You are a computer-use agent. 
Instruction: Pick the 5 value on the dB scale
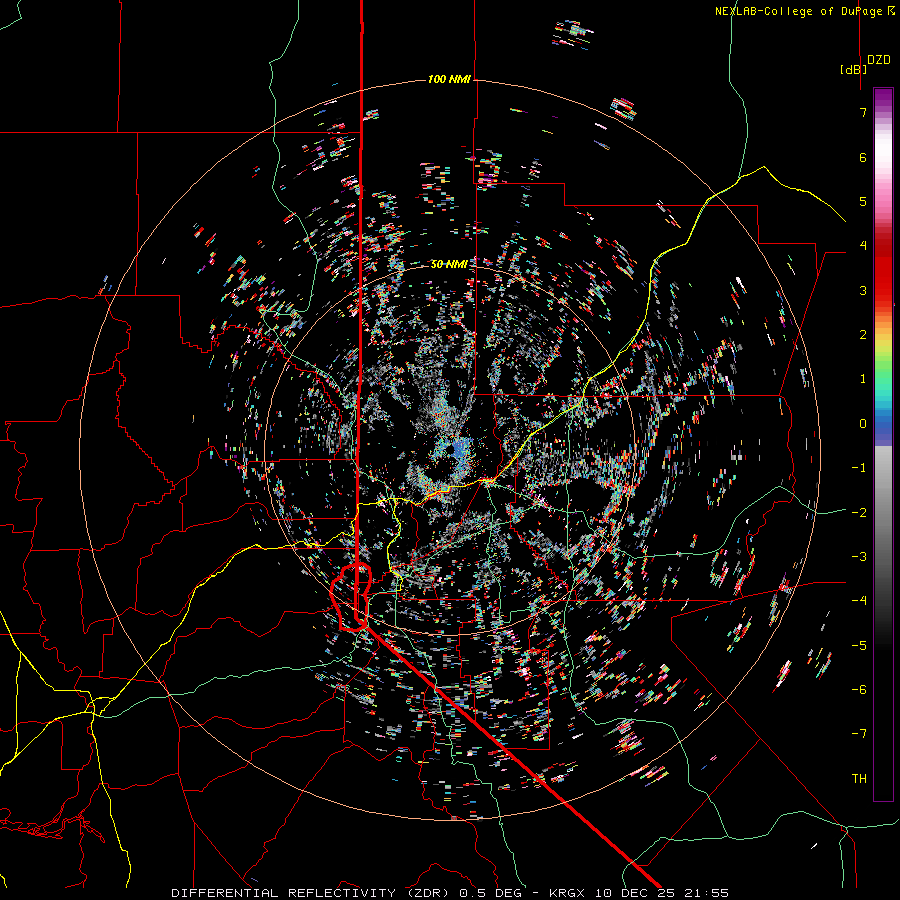(863, 201)
